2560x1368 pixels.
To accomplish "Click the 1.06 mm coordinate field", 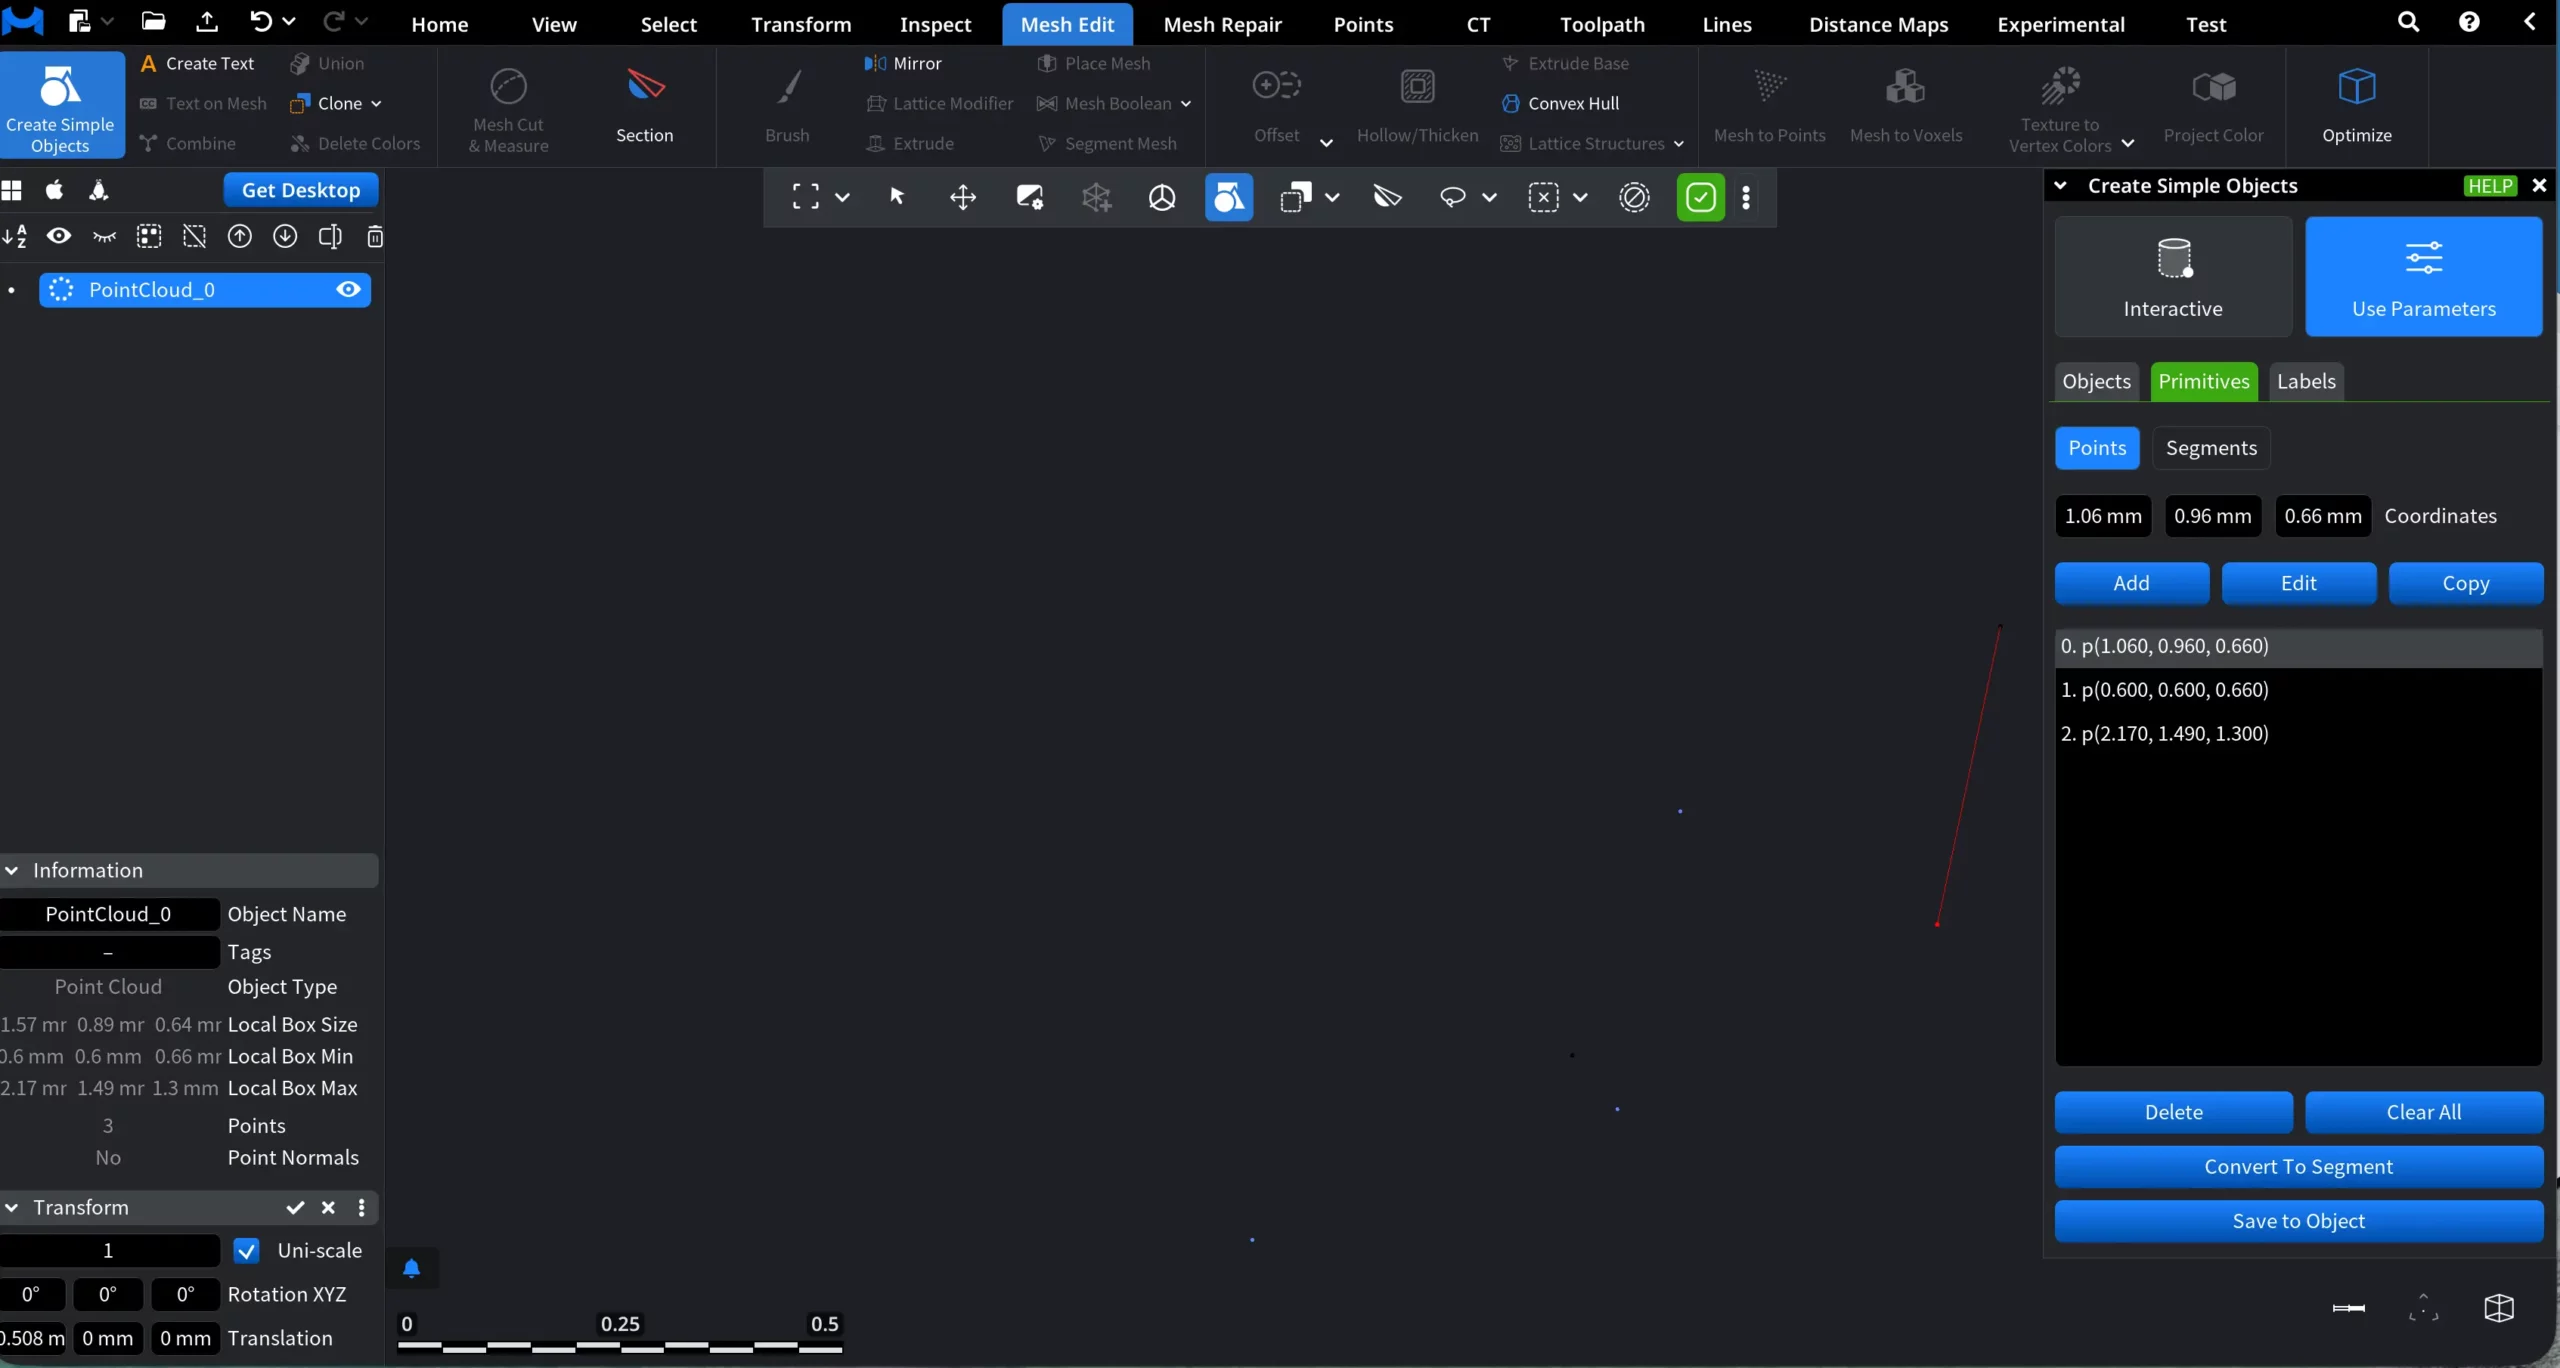I will (2102, 516).
